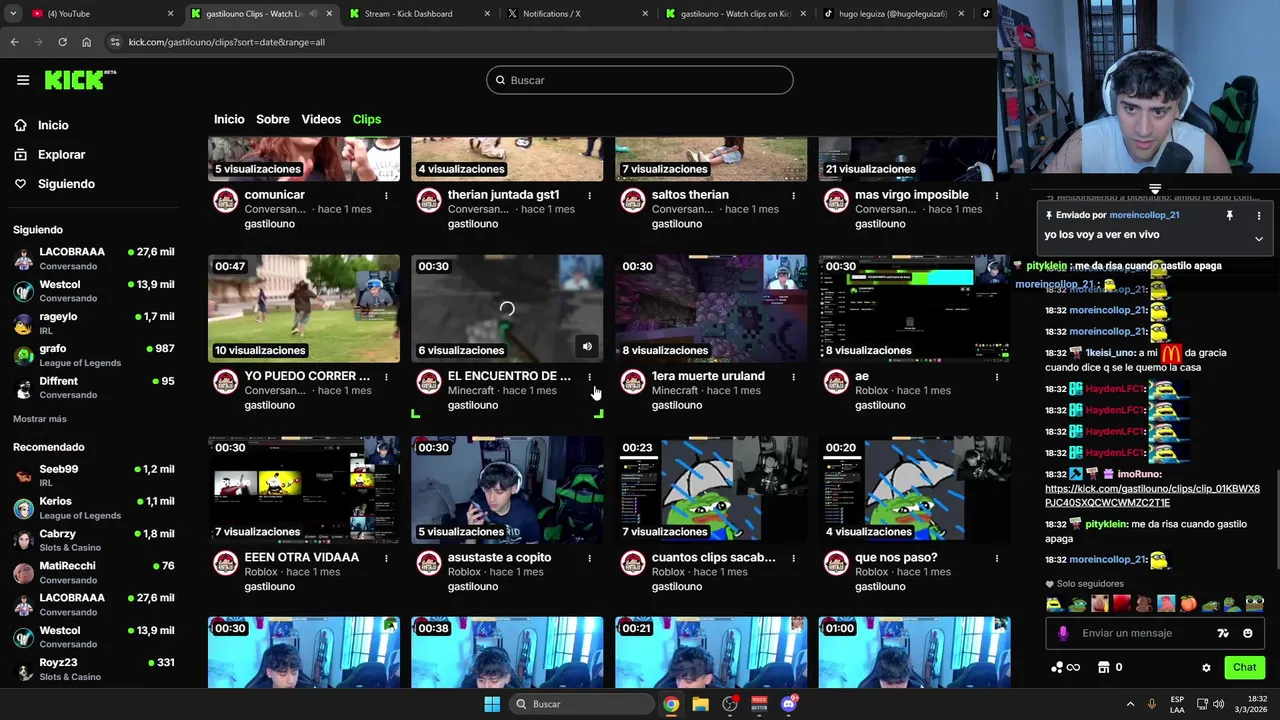The height and width of the screenshot is (720, 1280).
Task: Open options menu for clip 'ae'
Action: point(997,377)
